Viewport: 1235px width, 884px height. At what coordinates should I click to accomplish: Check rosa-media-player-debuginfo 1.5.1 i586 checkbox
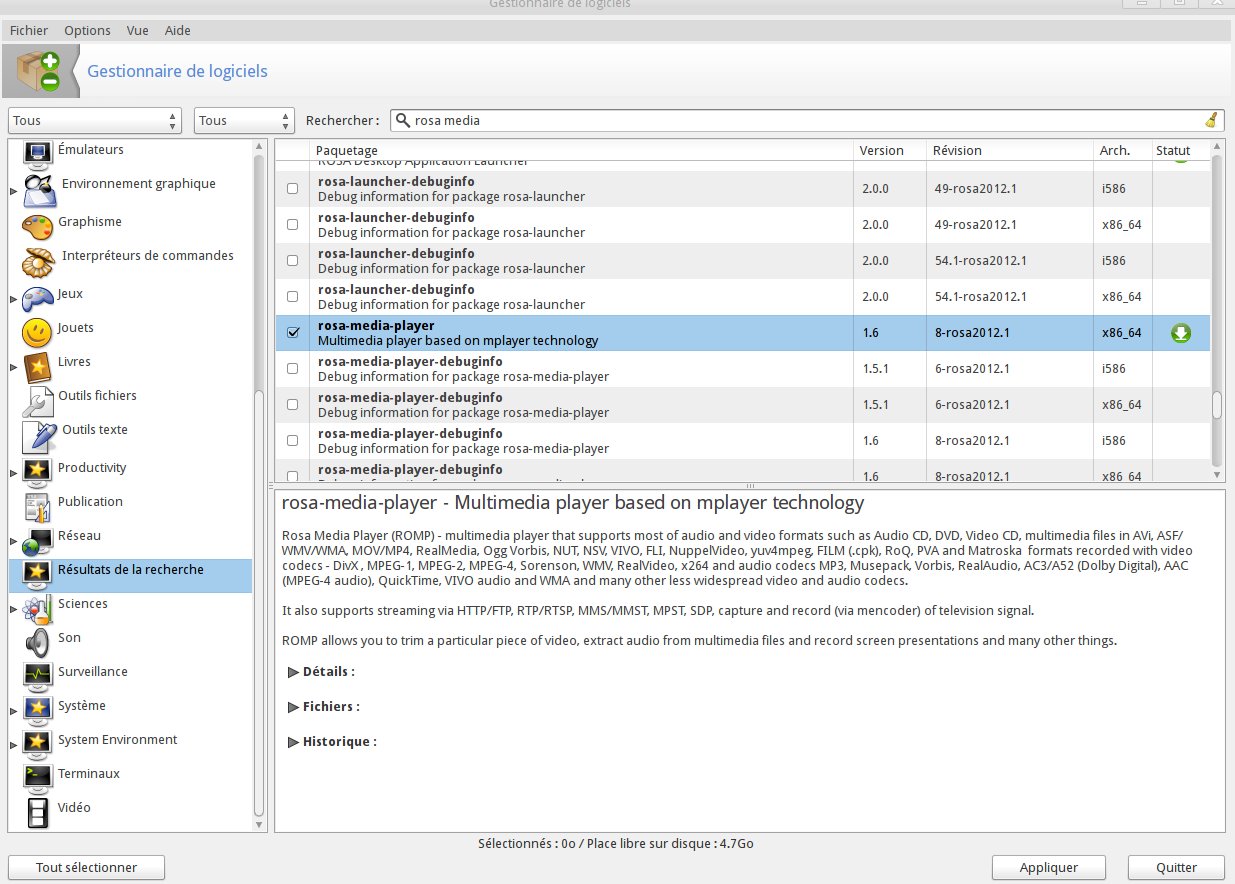(x=293, y=368)
